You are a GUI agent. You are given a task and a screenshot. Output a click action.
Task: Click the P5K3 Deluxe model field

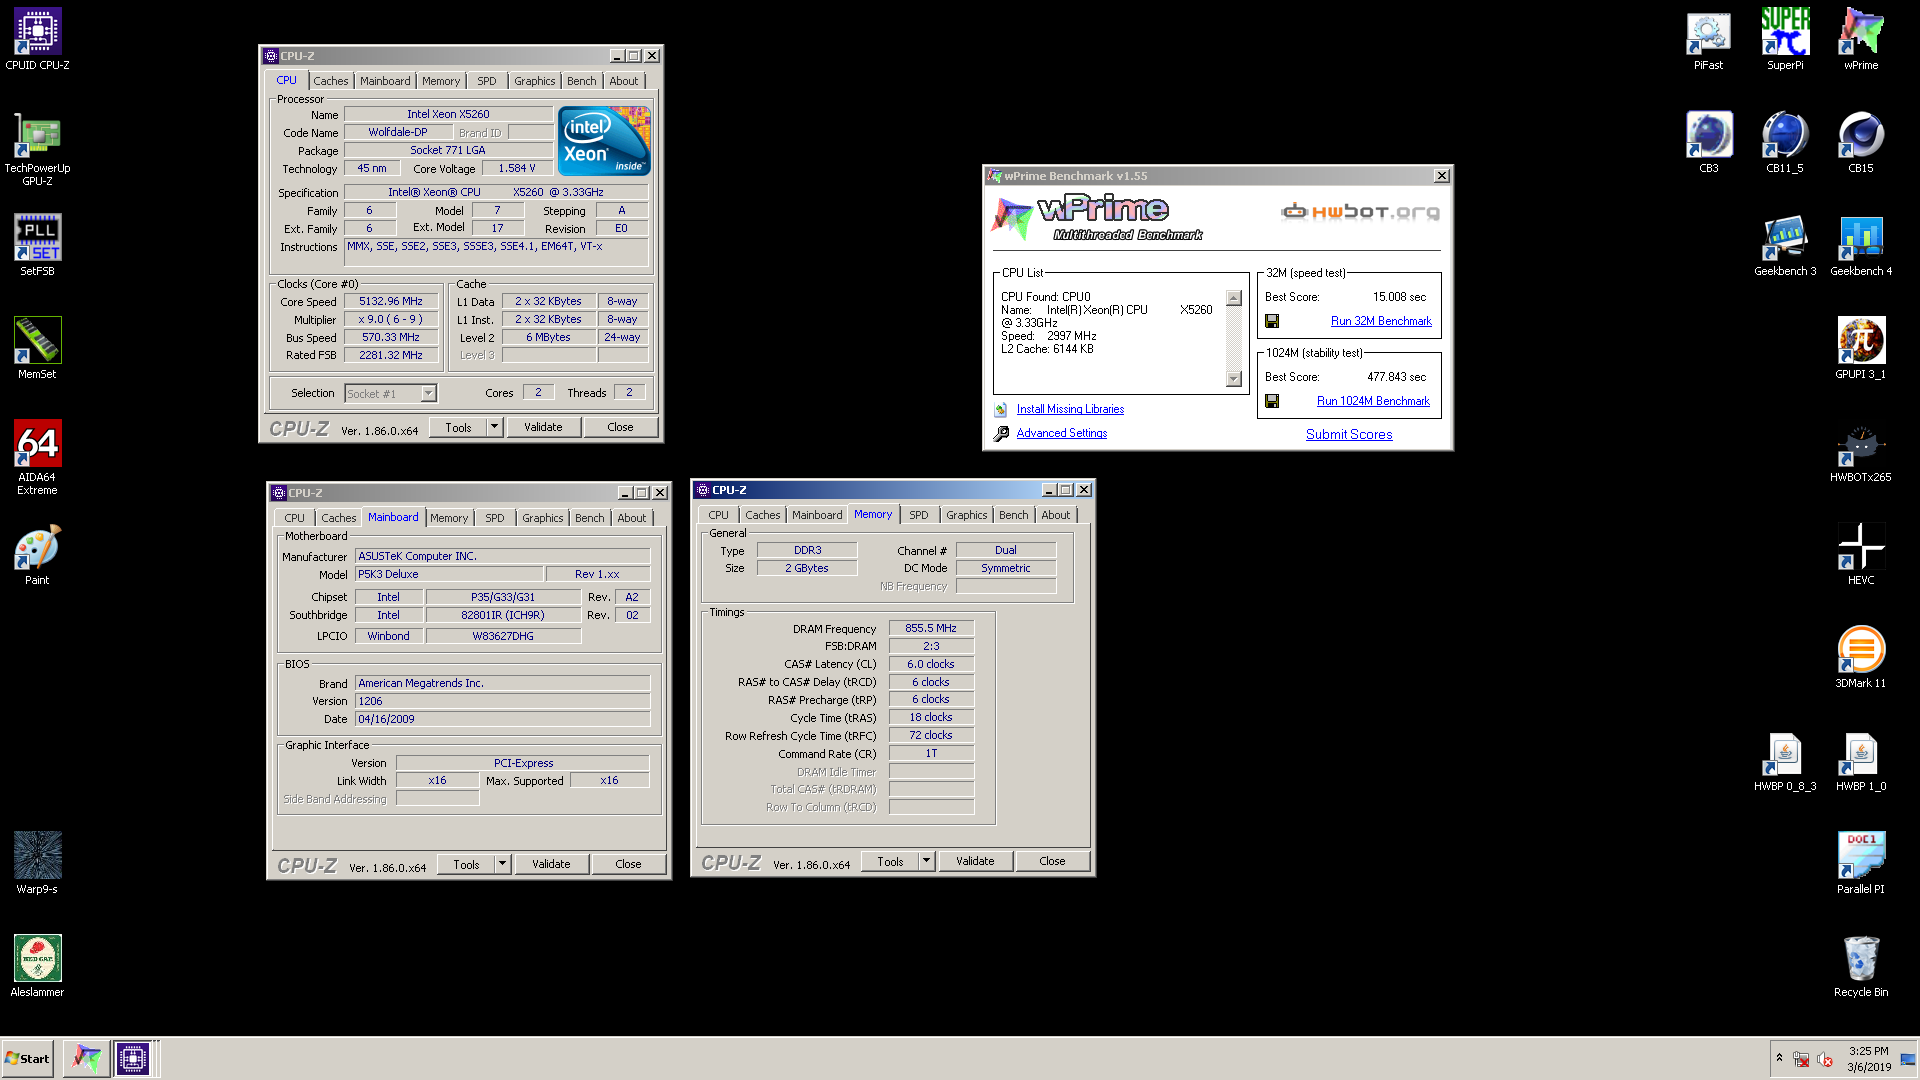click(x=449, y=574)
